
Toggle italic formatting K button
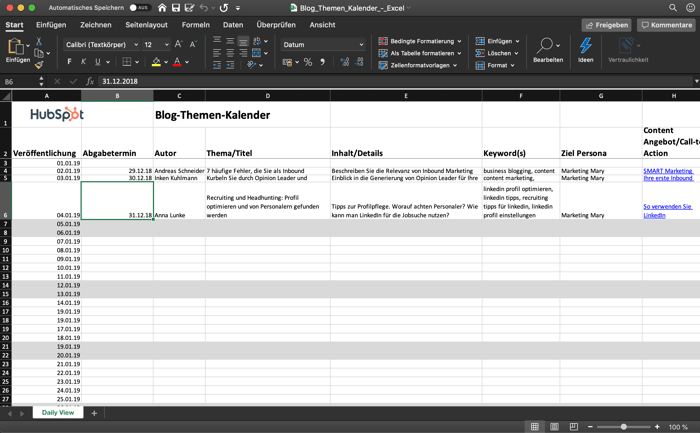coord(83,62)
